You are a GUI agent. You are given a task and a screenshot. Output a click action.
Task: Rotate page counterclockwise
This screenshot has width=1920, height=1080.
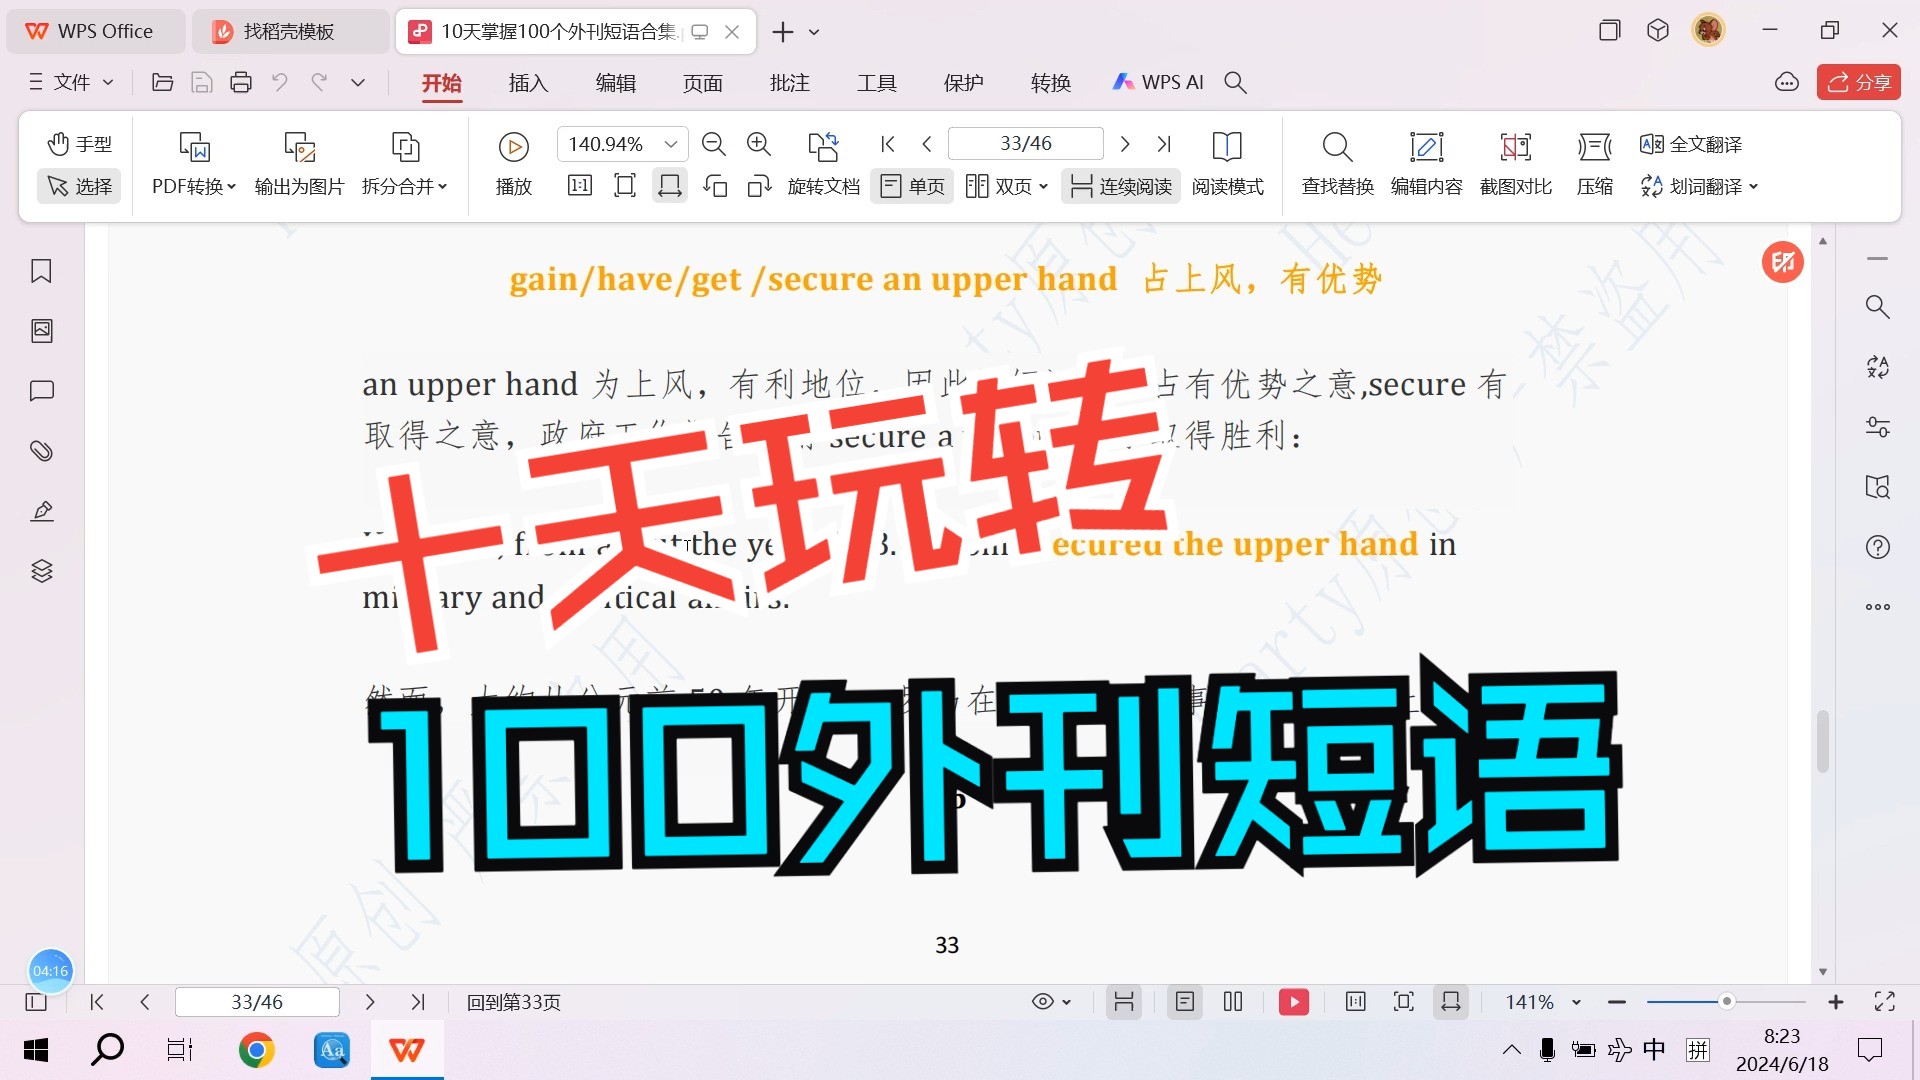coord(715,186)
